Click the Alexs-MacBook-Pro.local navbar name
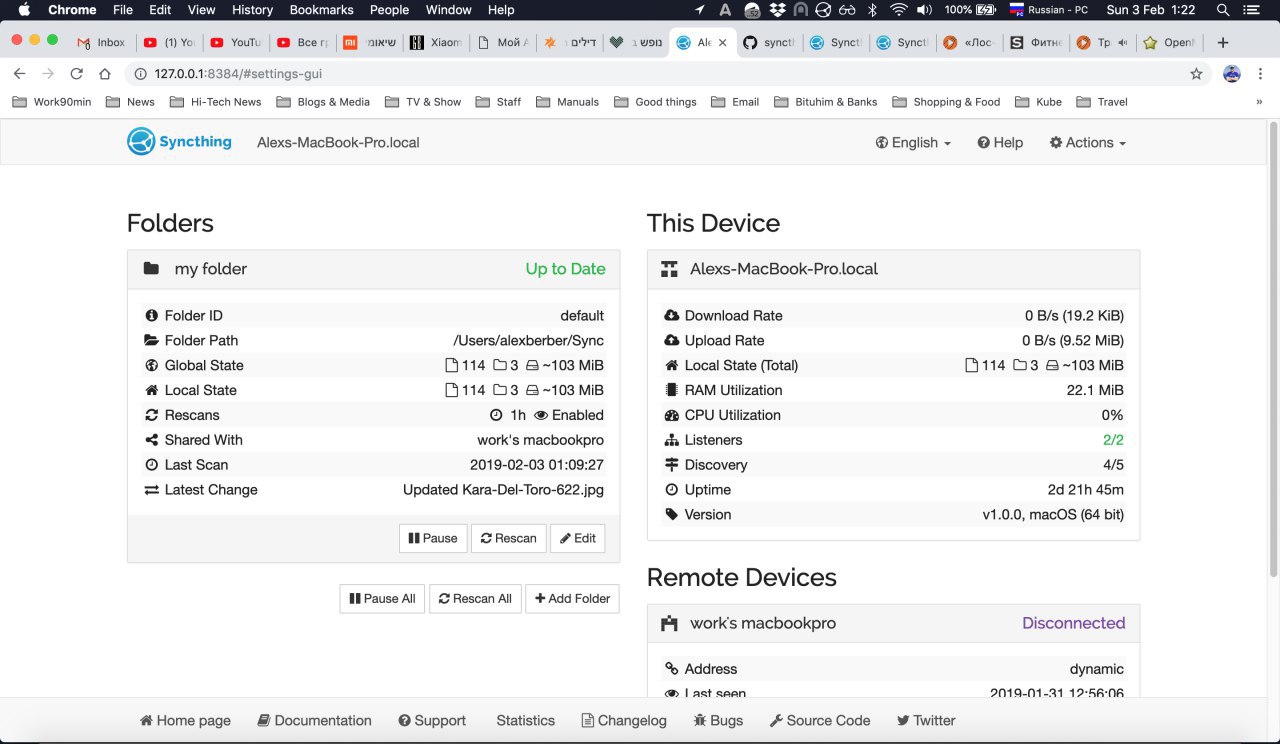 (338, 143)
